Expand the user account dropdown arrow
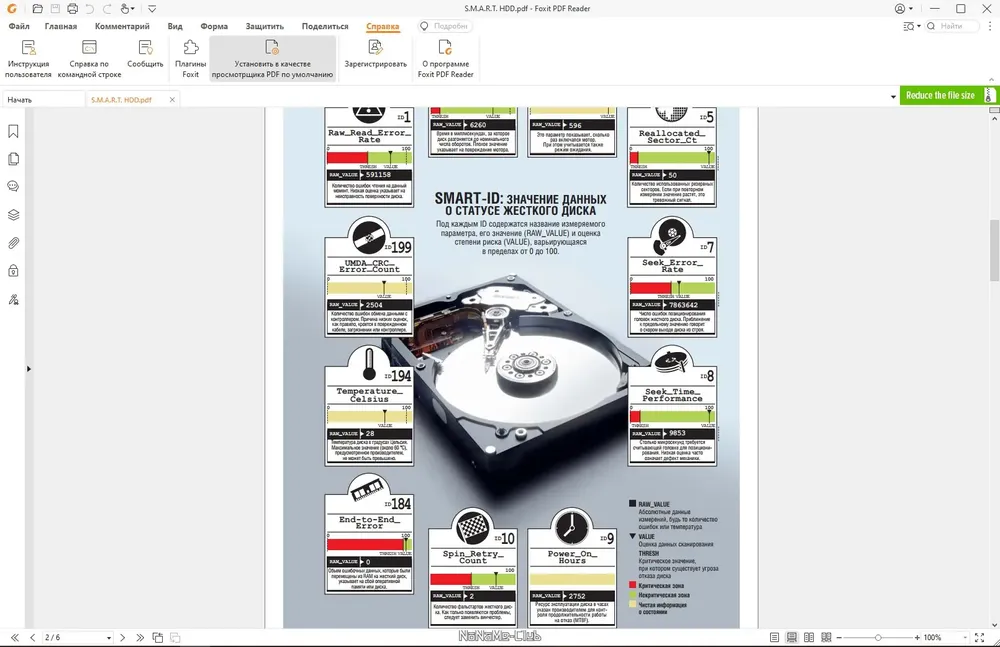Viewport: 1000px width, 647px height. (913, 9)
